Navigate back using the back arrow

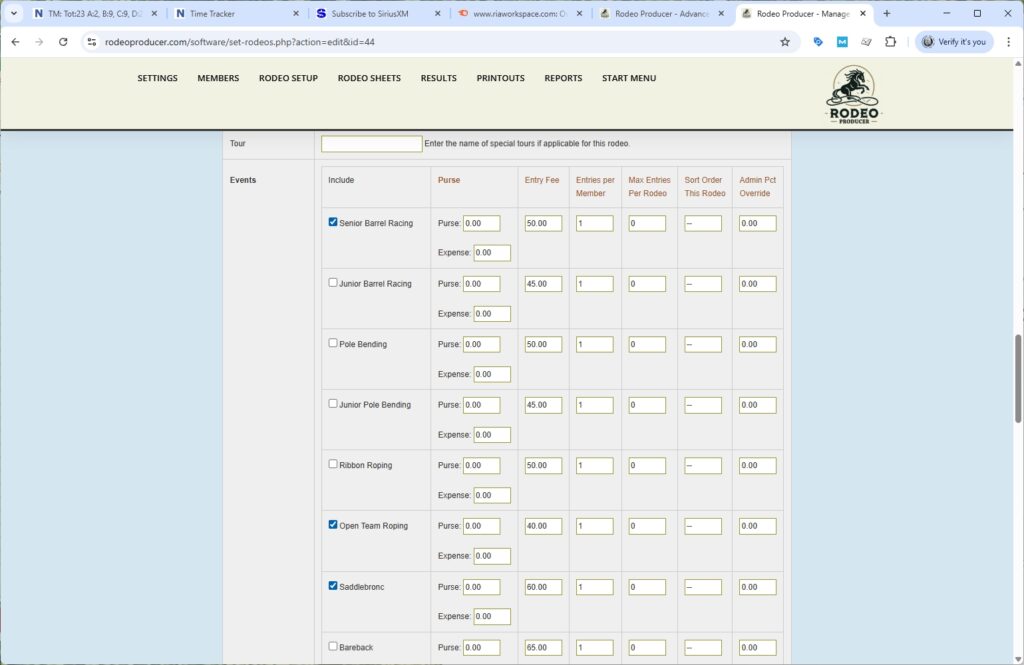tap(15, 42)
